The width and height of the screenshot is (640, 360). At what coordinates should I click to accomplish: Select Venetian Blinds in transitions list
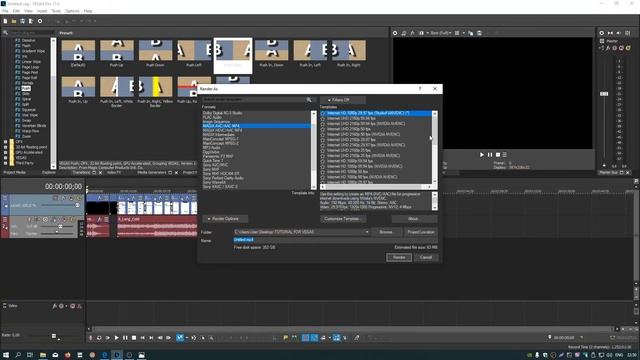[33, 125]
